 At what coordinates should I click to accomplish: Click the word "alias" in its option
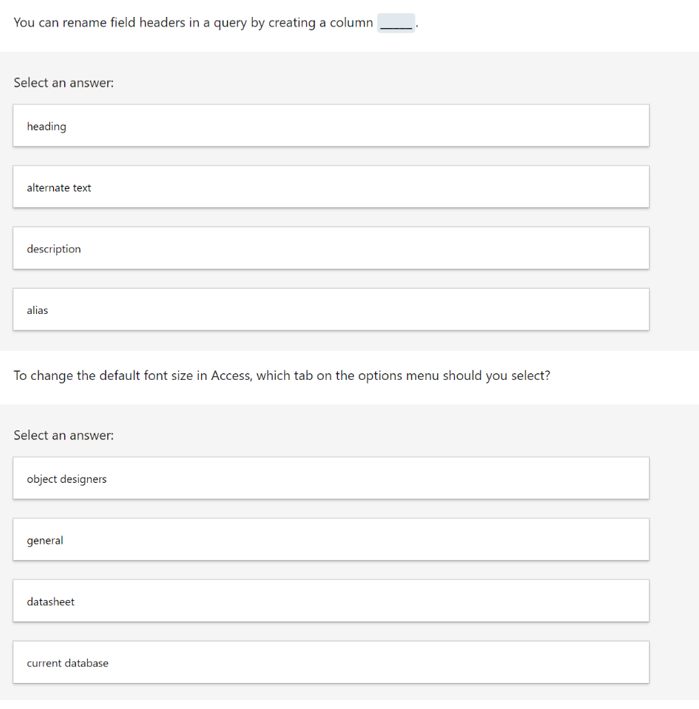click(38, 310)
